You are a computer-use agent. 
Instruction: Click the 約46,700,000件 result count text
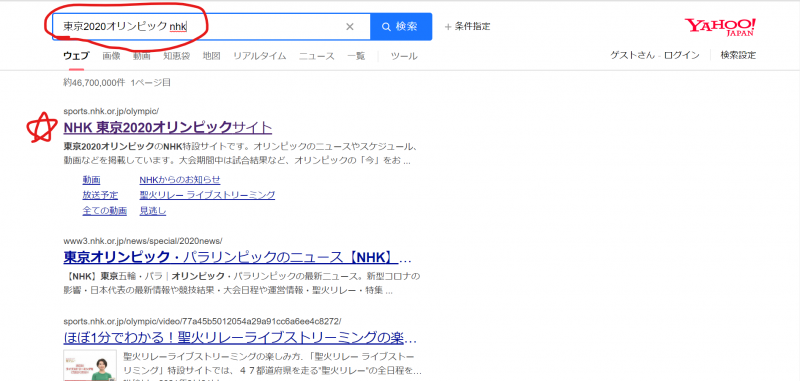[x=94, y=82]
